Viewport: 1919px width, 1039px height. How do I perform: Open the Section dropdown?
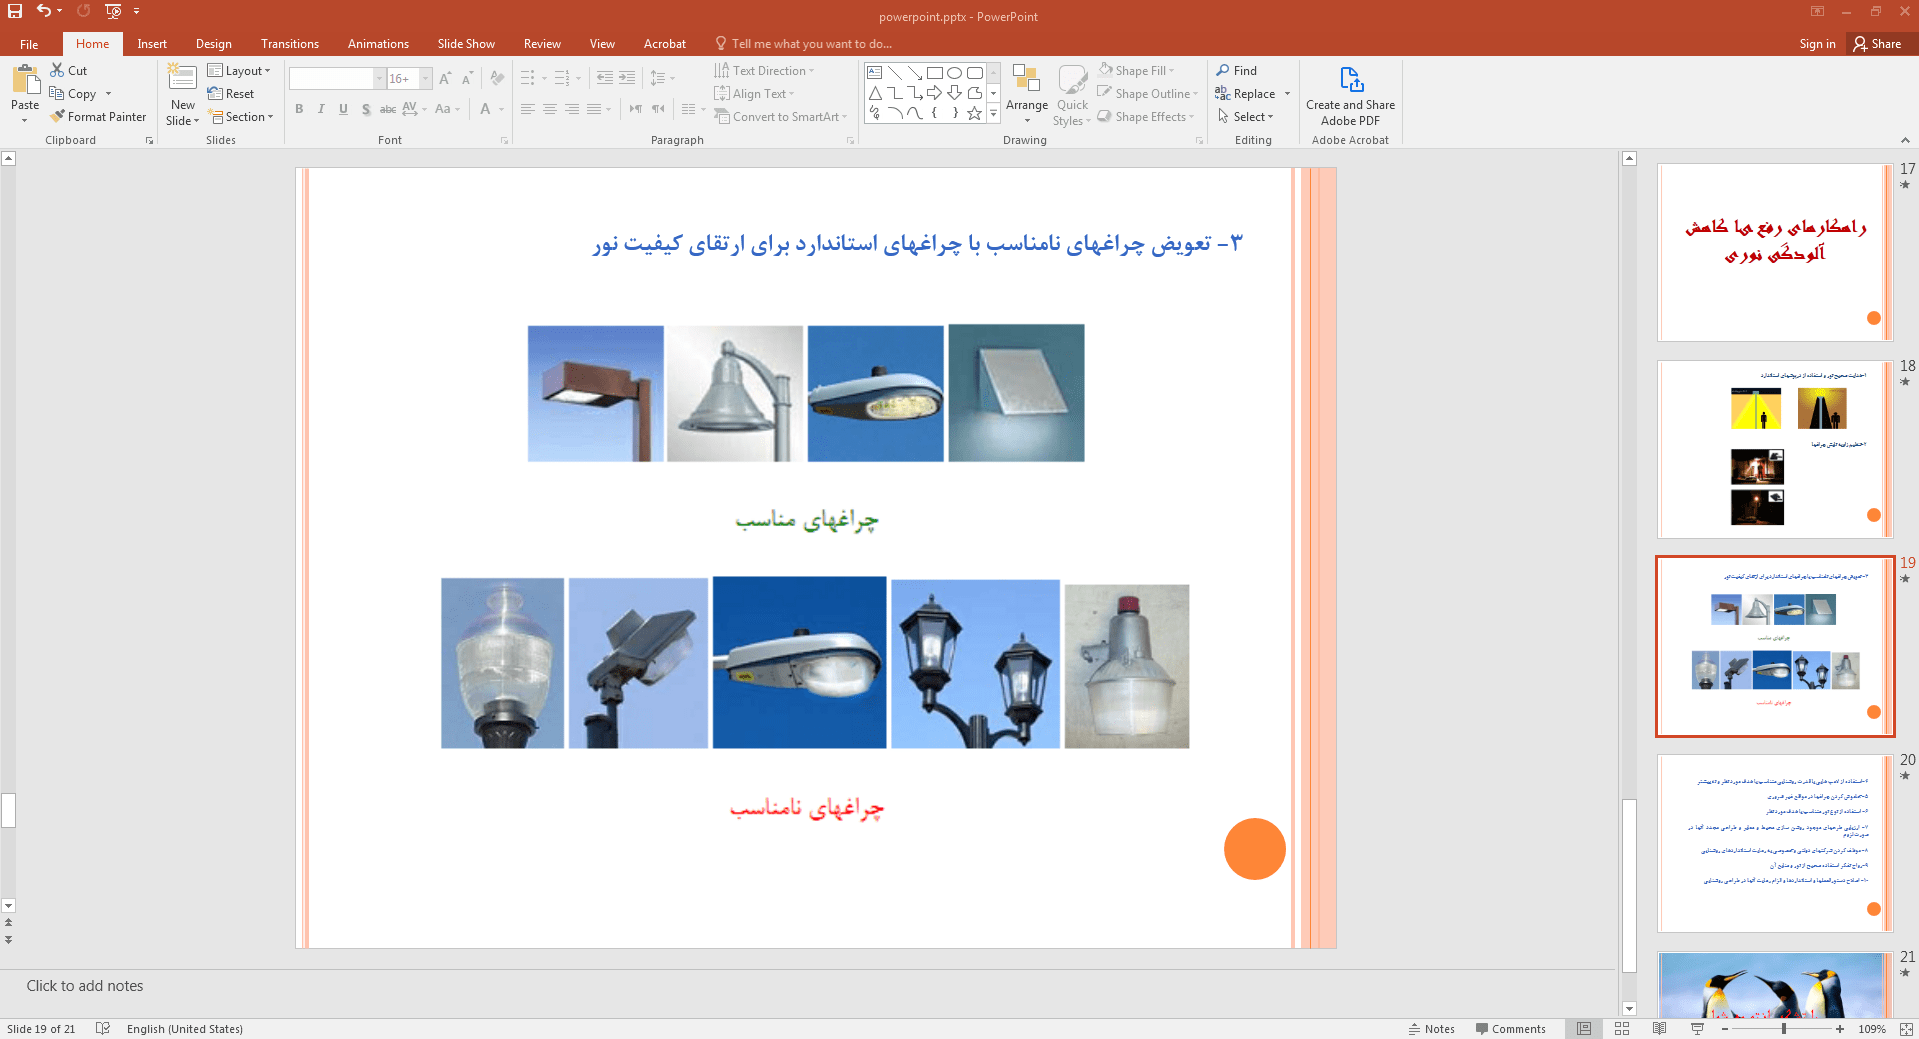(240, 117)
